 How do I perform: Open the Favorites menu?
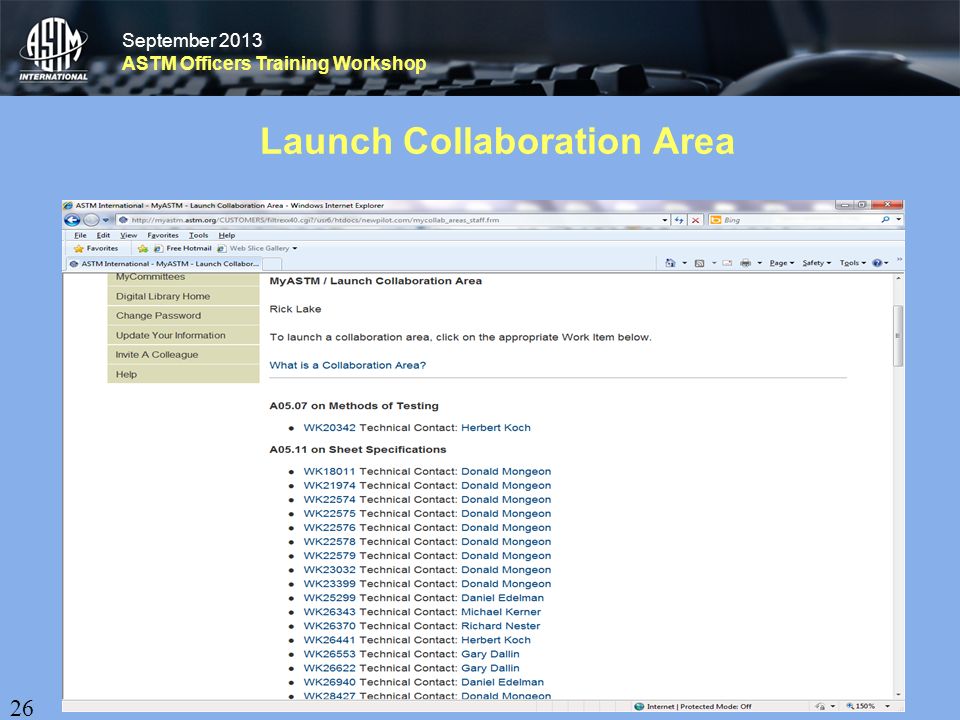click(163, 235)
